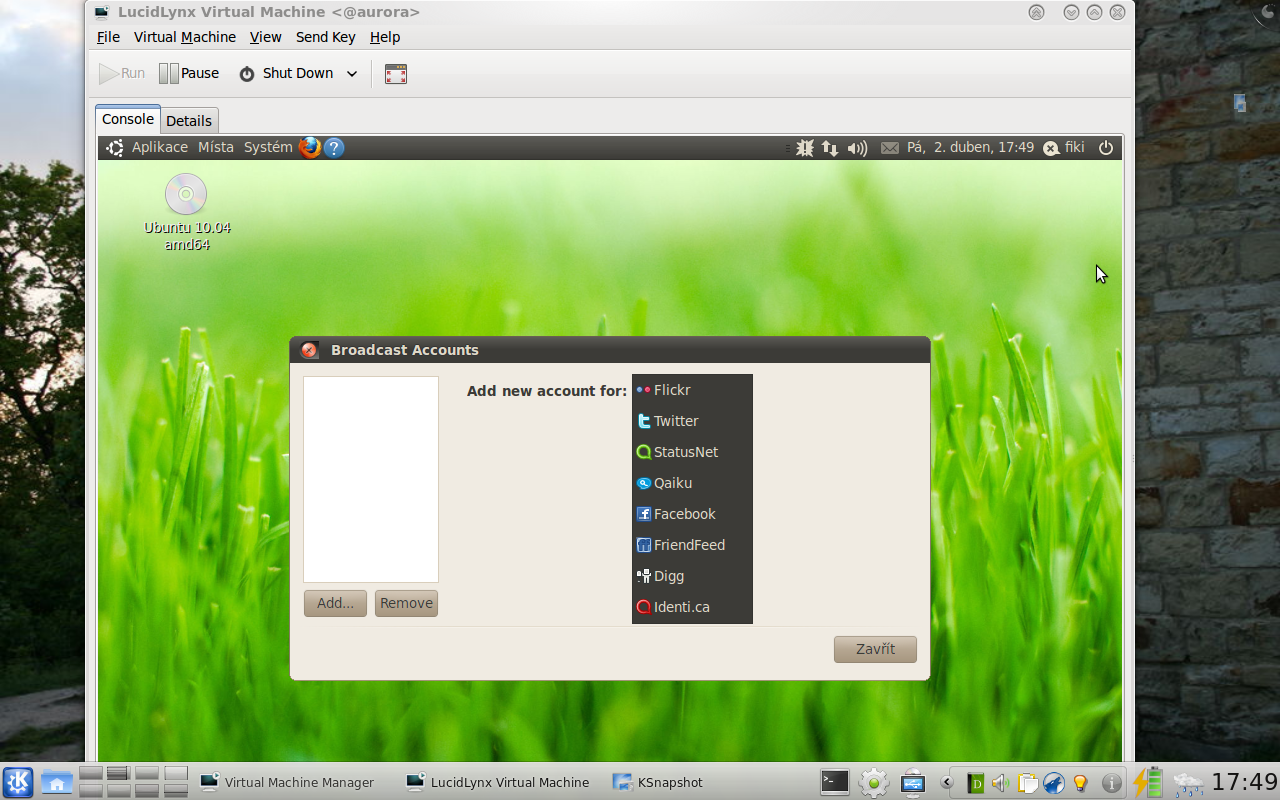Open the View menu

coord(265,37)
